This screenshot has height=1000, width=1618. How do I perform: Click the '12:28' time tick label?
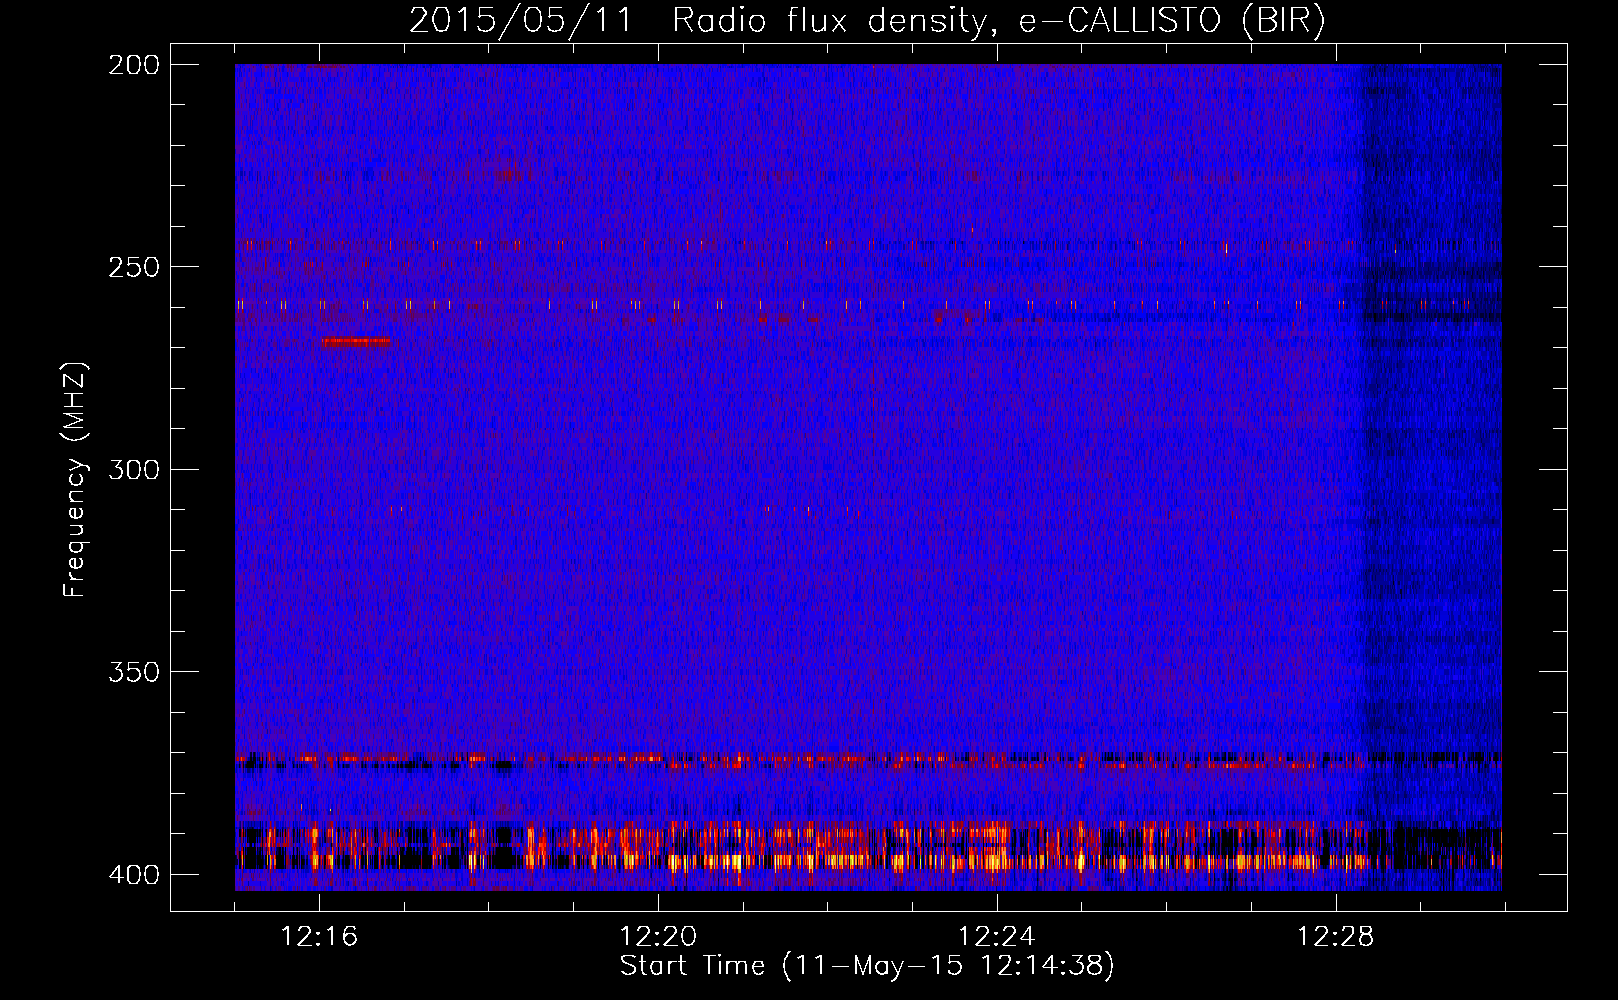[x=1336, y=937]
